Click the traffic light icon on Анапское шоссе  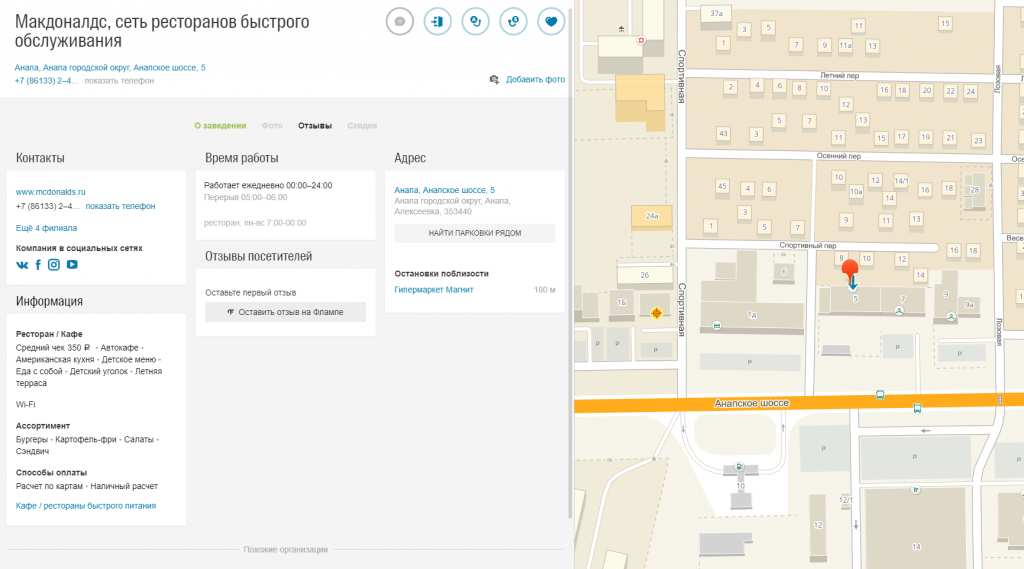pos(1000,399)
